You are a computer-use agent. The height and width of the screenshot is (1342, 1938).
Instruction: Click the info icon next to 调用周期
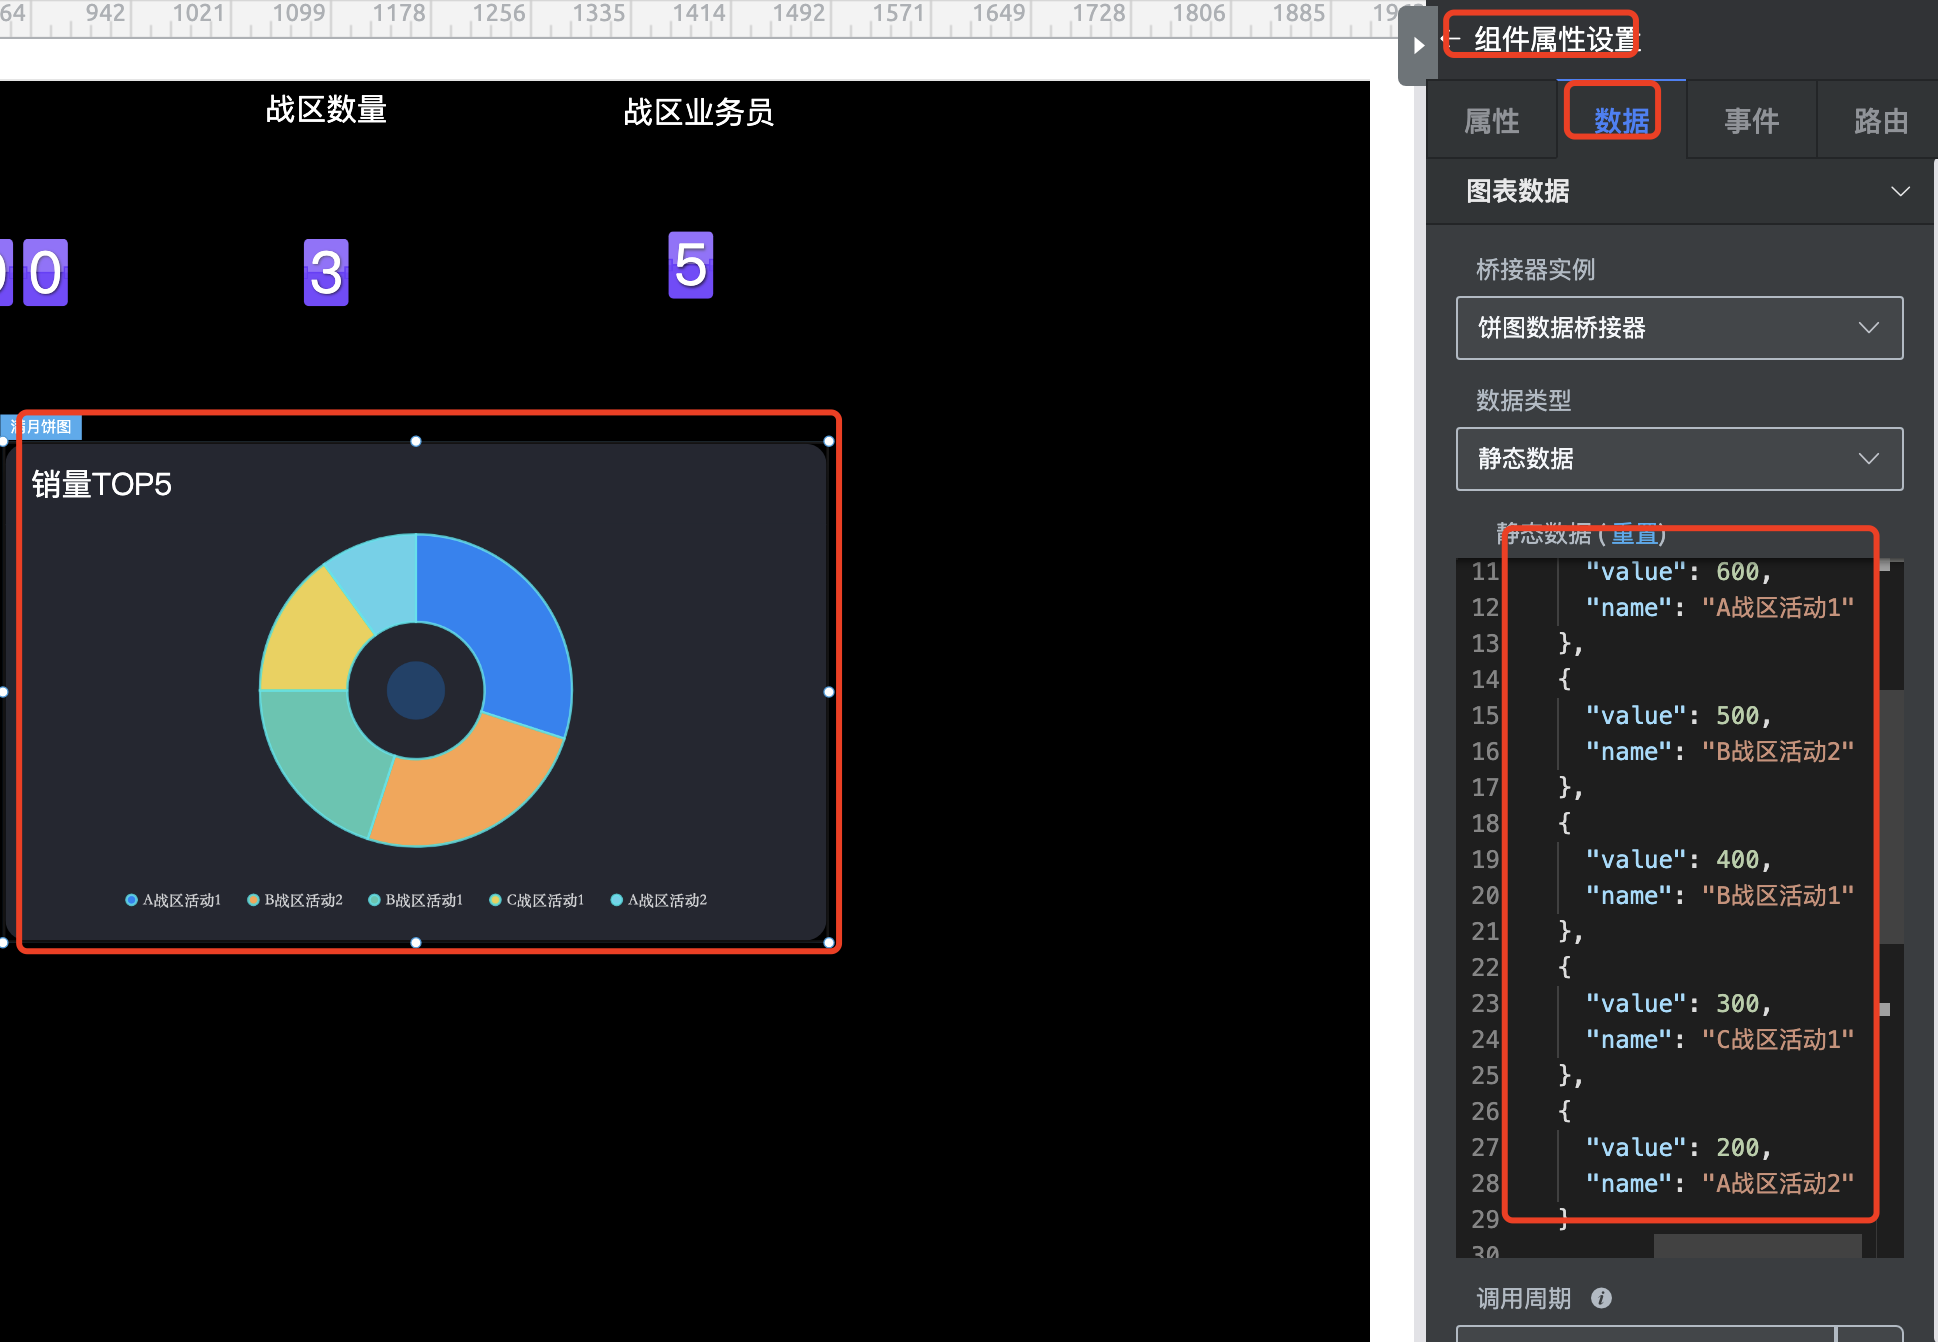[x=1601, y=1298]
